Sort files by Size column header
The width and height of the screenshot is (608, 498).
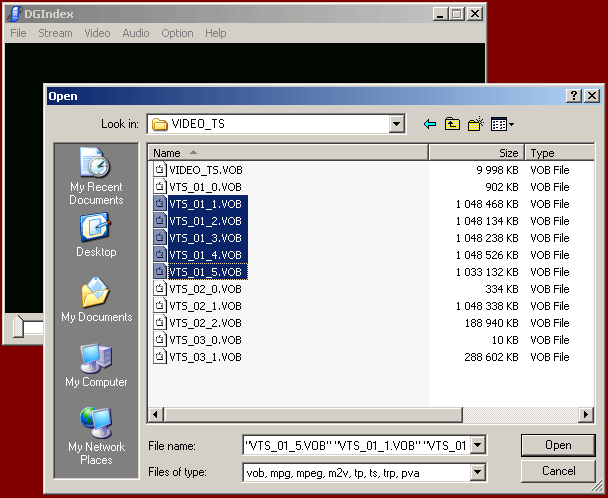[x=477, y=153]
